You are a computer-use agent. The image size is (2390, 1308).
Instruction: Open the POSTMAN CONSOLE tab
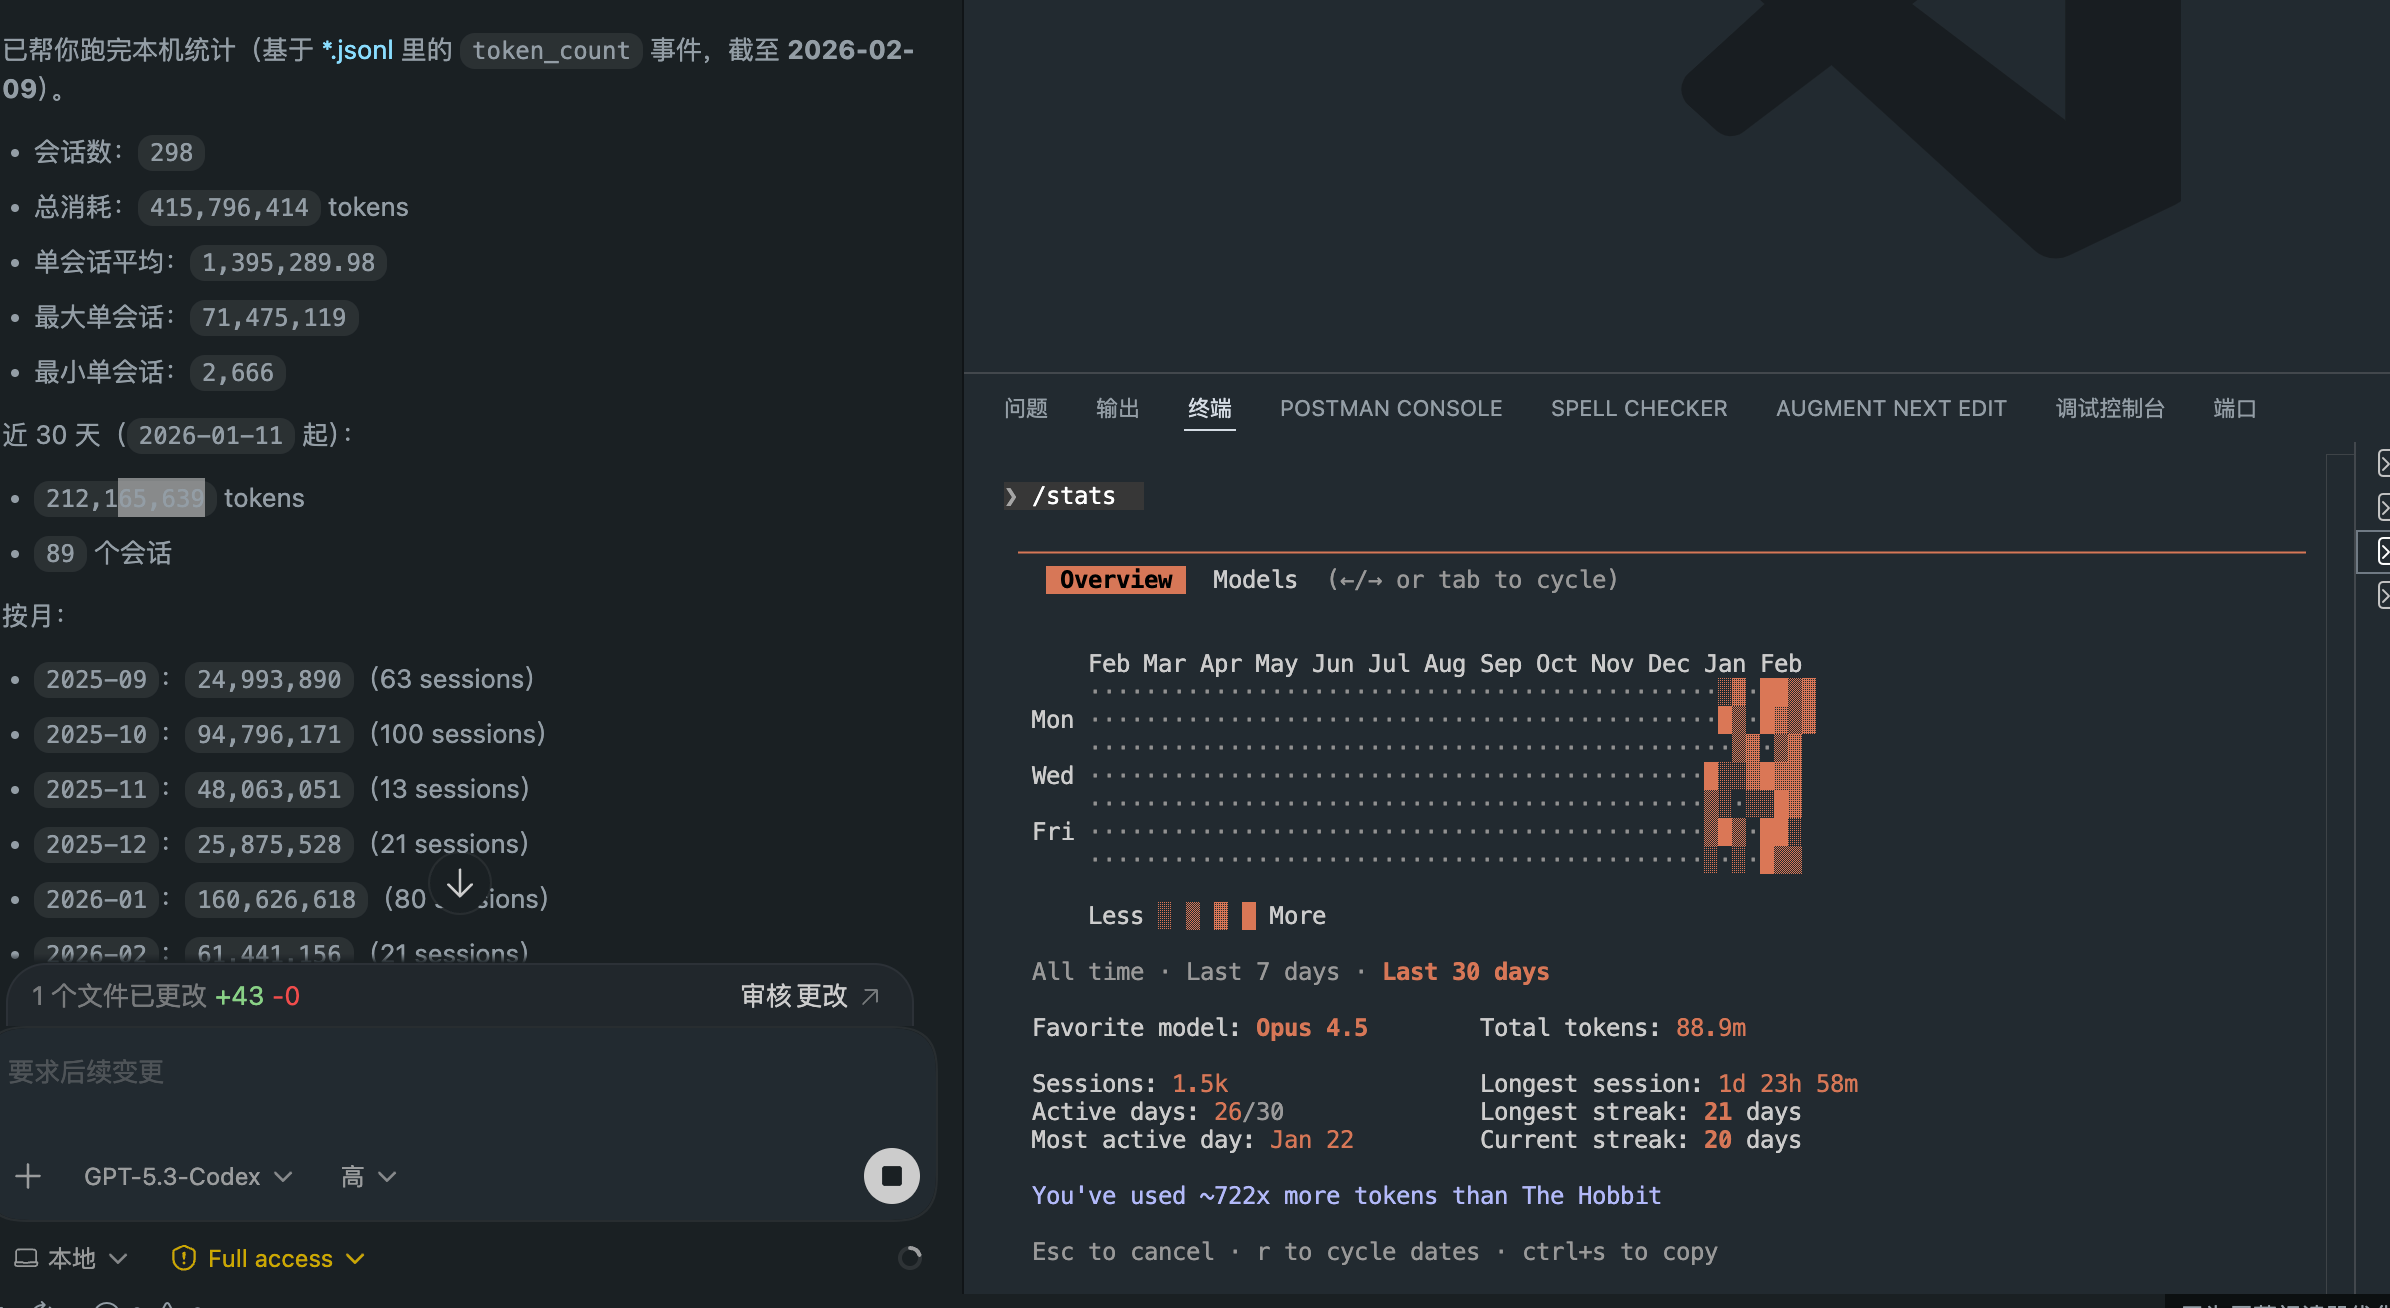(x=1390, y=408)
